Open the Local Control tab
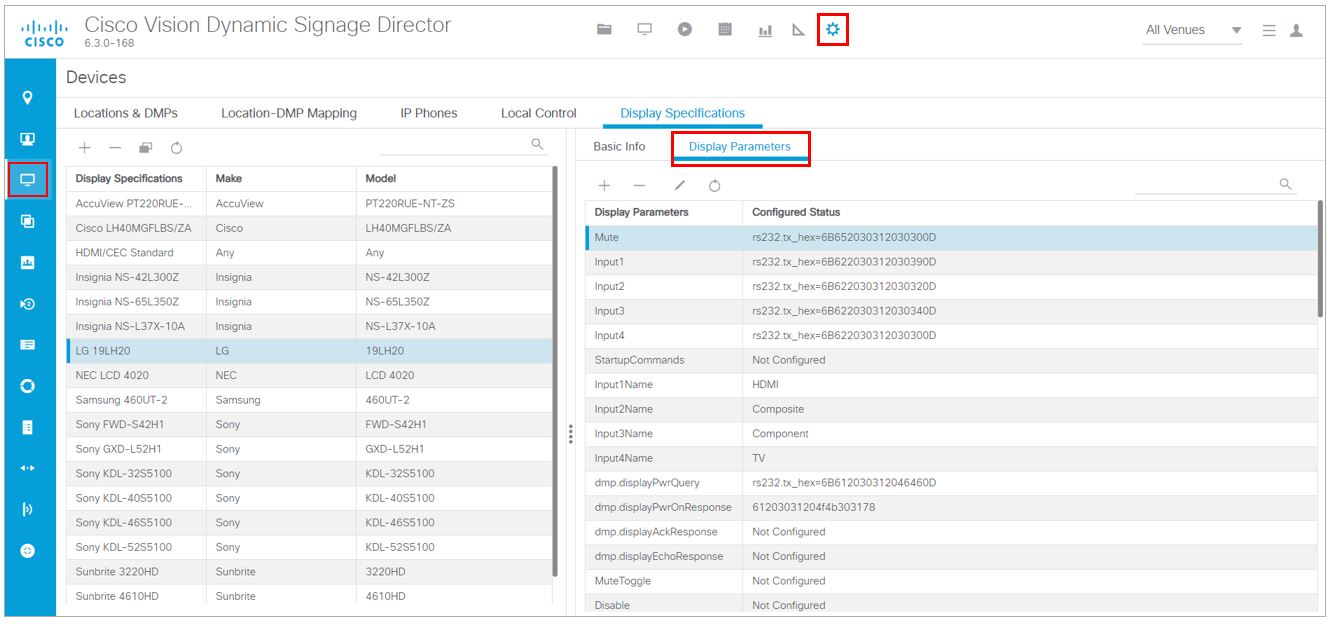This screenshot has height=625, width=1332. tap(539, 113)
